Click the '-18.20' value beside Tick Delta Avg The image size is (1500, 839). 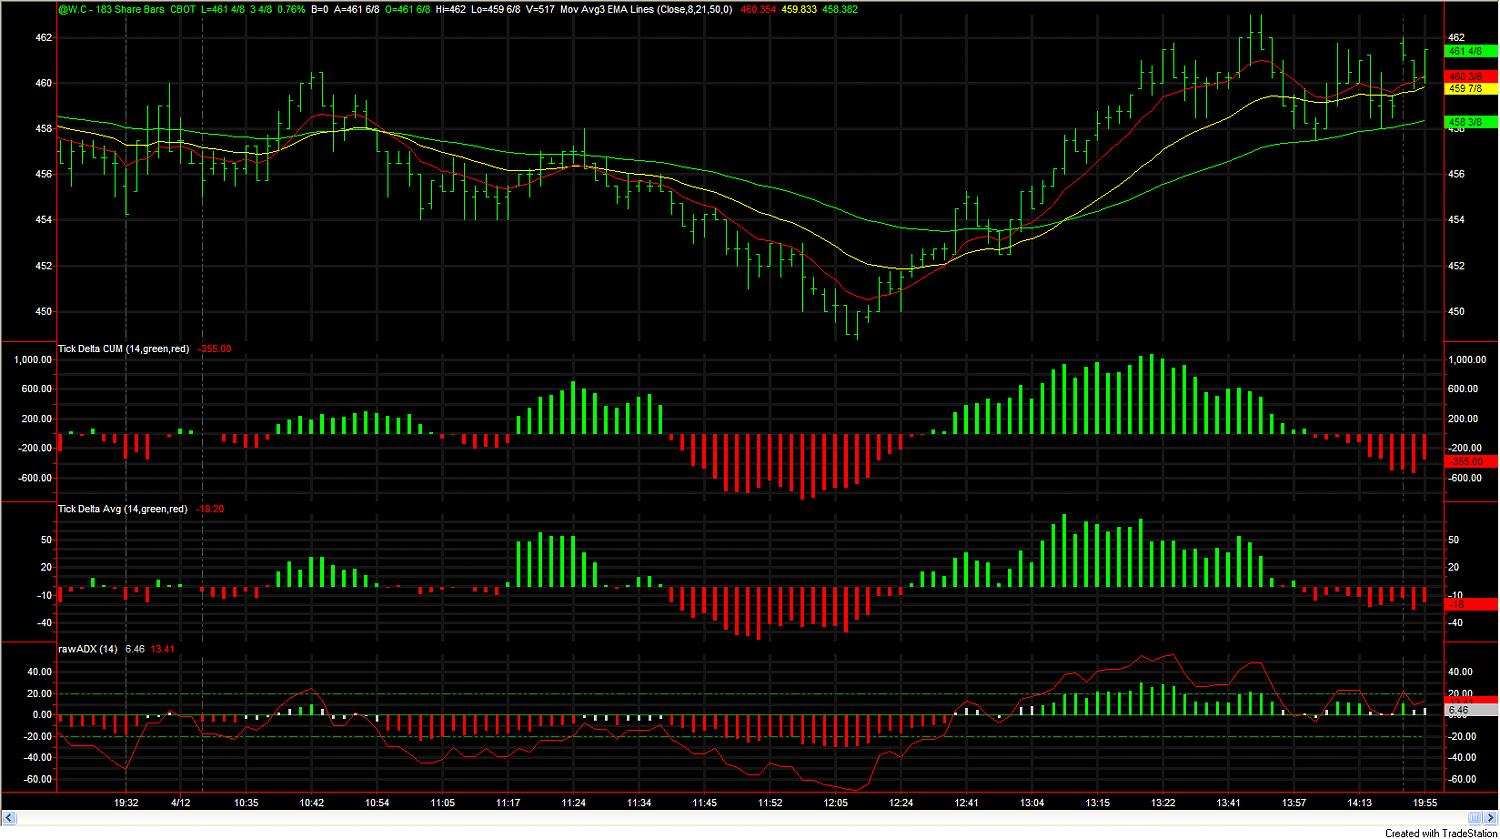coord(211,509)
